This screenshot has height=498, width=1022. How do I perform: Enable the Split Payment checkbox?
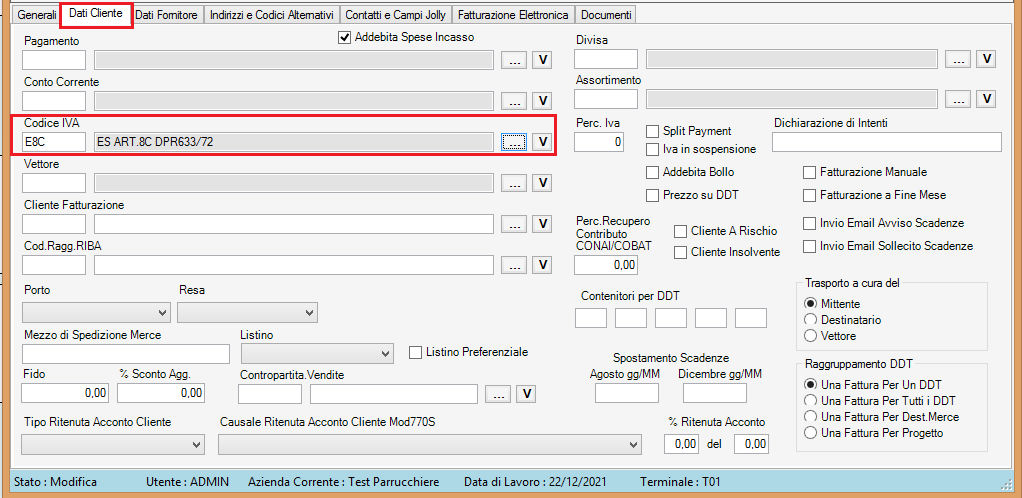coord(653,131)
